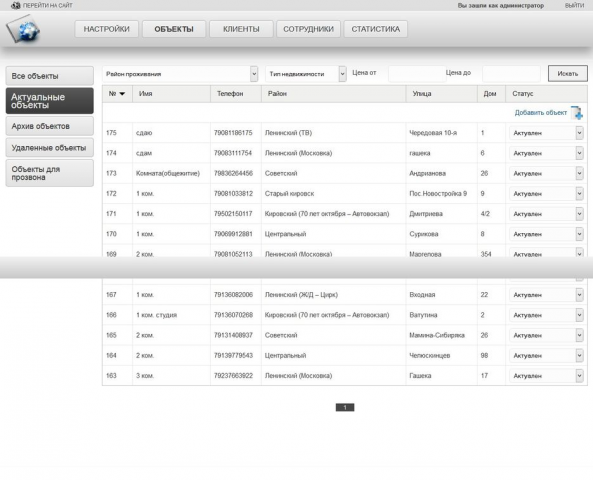Click '1 ком. студия' in row 166
The height and width of the screenshot is (480, 593).
click(157, 315)
